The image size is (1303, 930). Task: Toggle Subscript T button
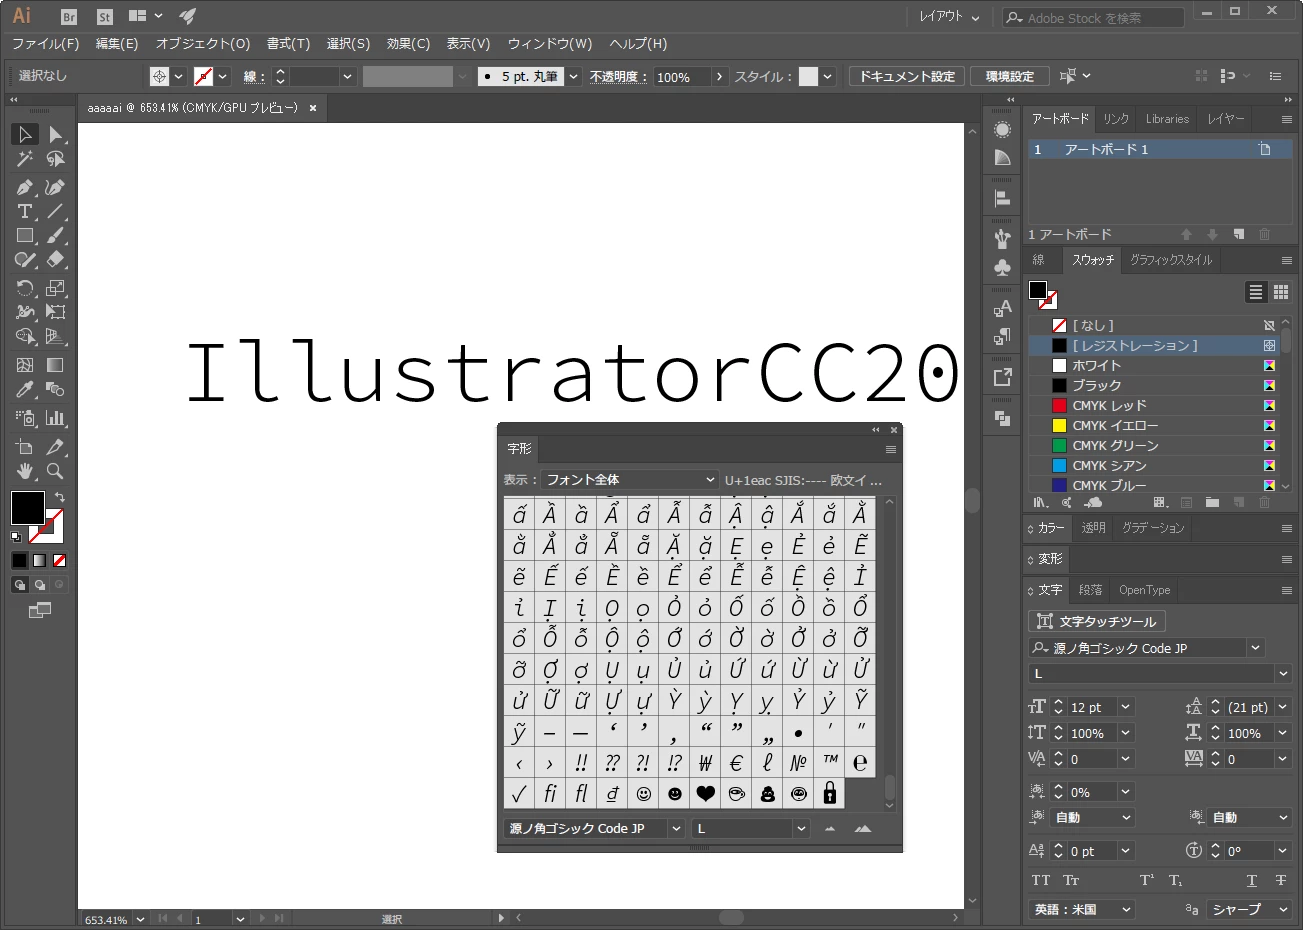(1176, 880)
